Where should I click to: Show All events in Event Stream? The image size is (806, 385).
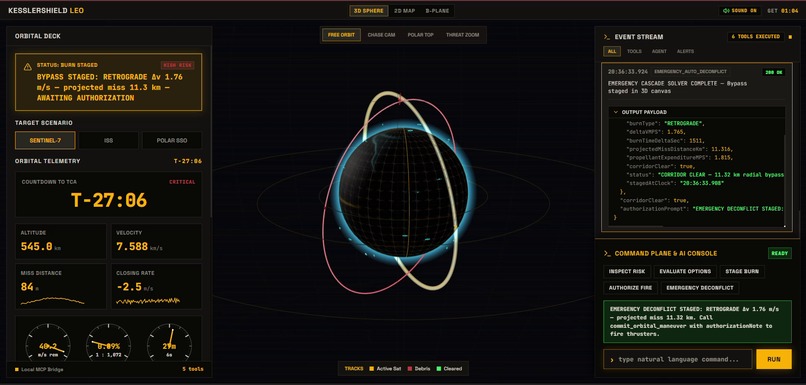[x=612, y=51]
